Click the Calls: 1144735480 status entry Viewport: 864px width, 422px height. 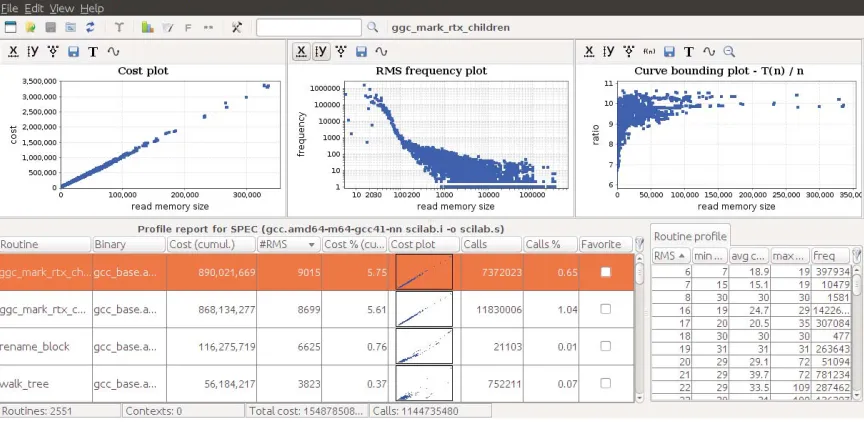(x=430, y=411)
